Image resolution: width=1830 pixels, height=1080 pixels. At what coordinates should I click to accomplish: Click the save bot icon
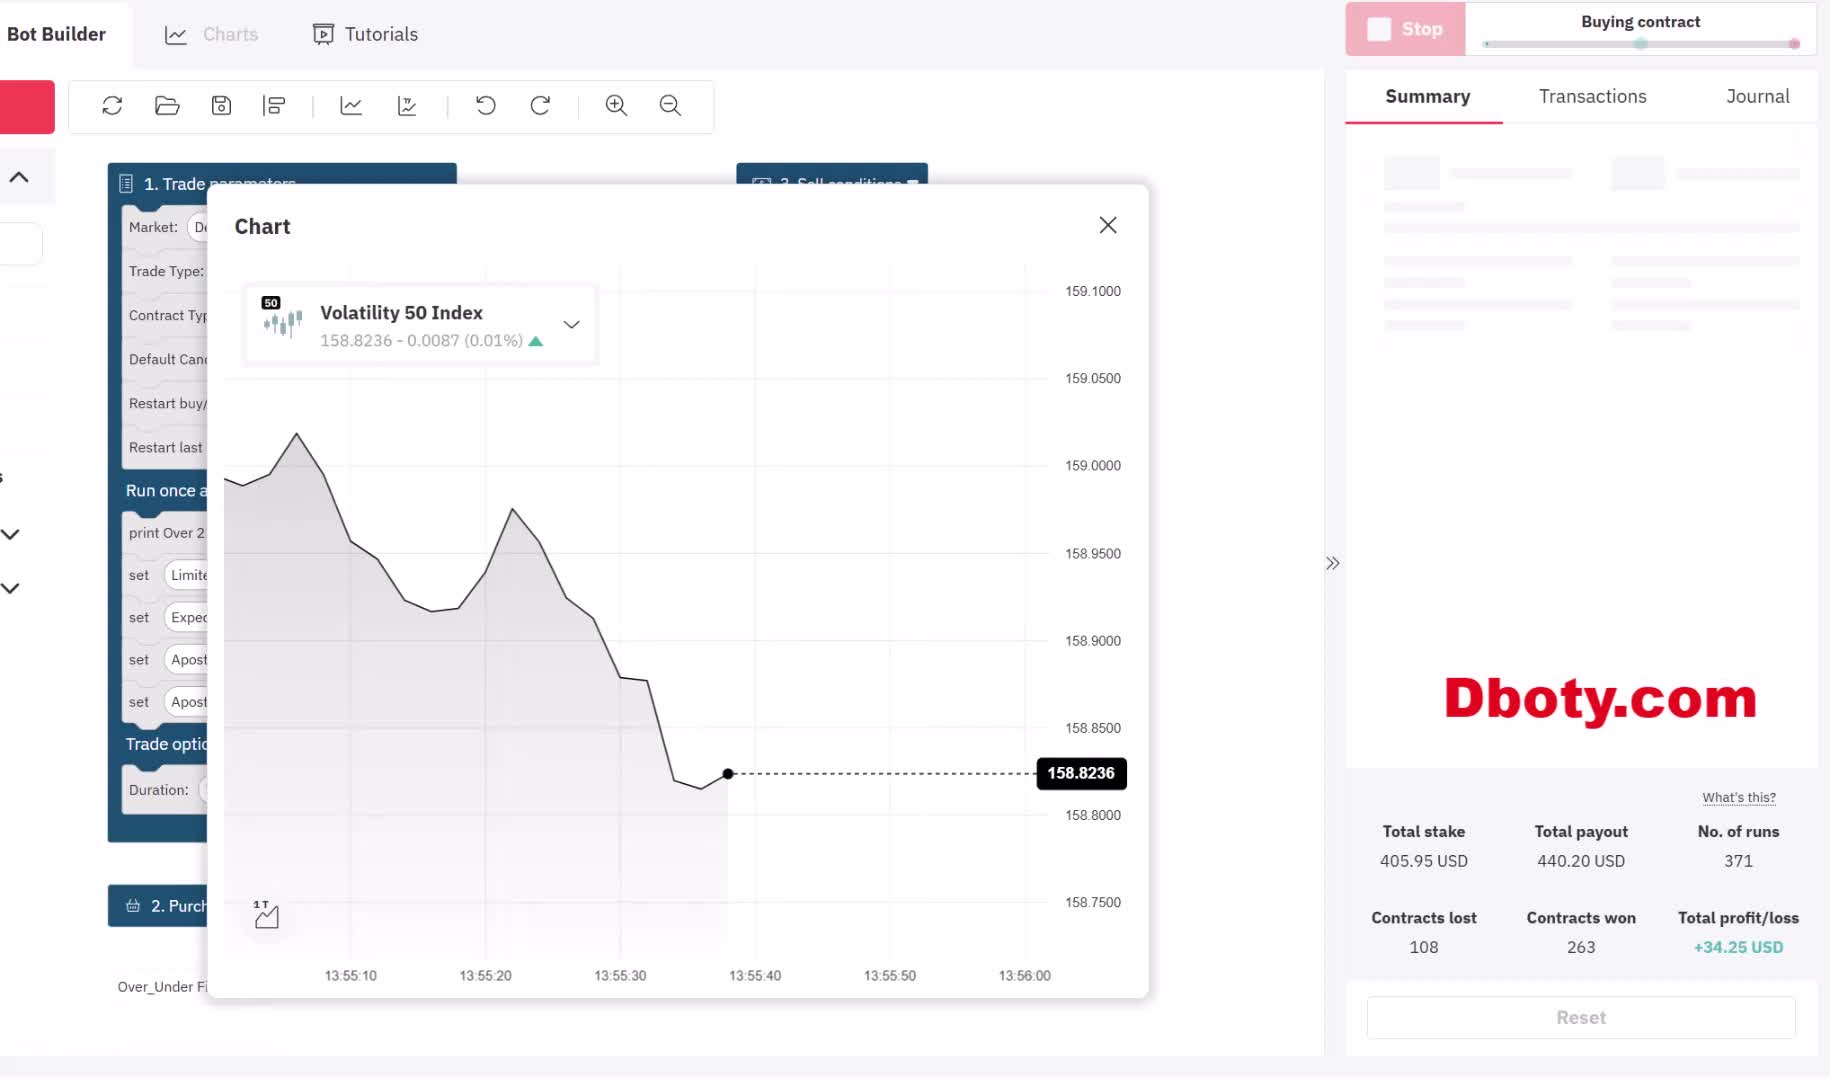tap(221, 106)
